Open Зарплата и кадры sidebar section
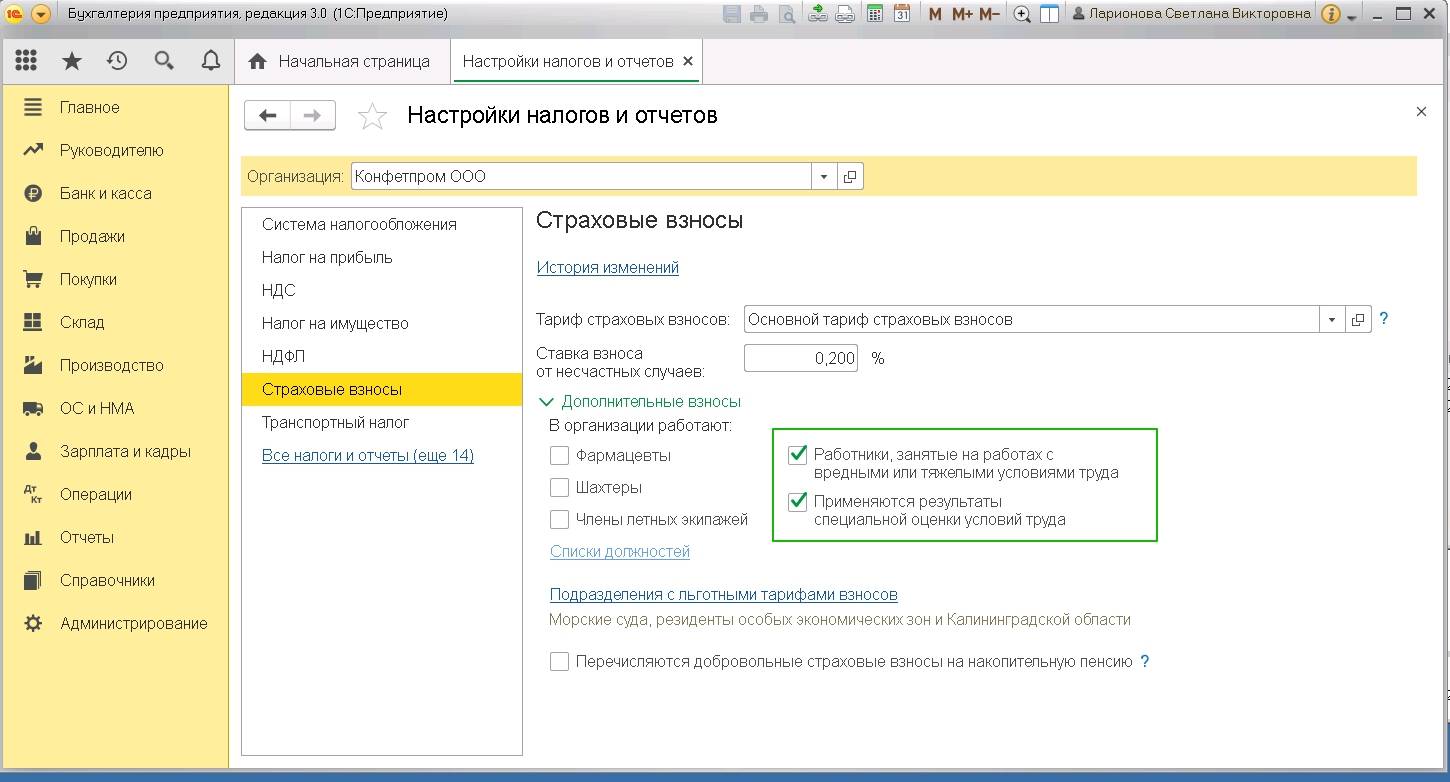The height and width of the screenshot is (782, 1450). [125, 451]
